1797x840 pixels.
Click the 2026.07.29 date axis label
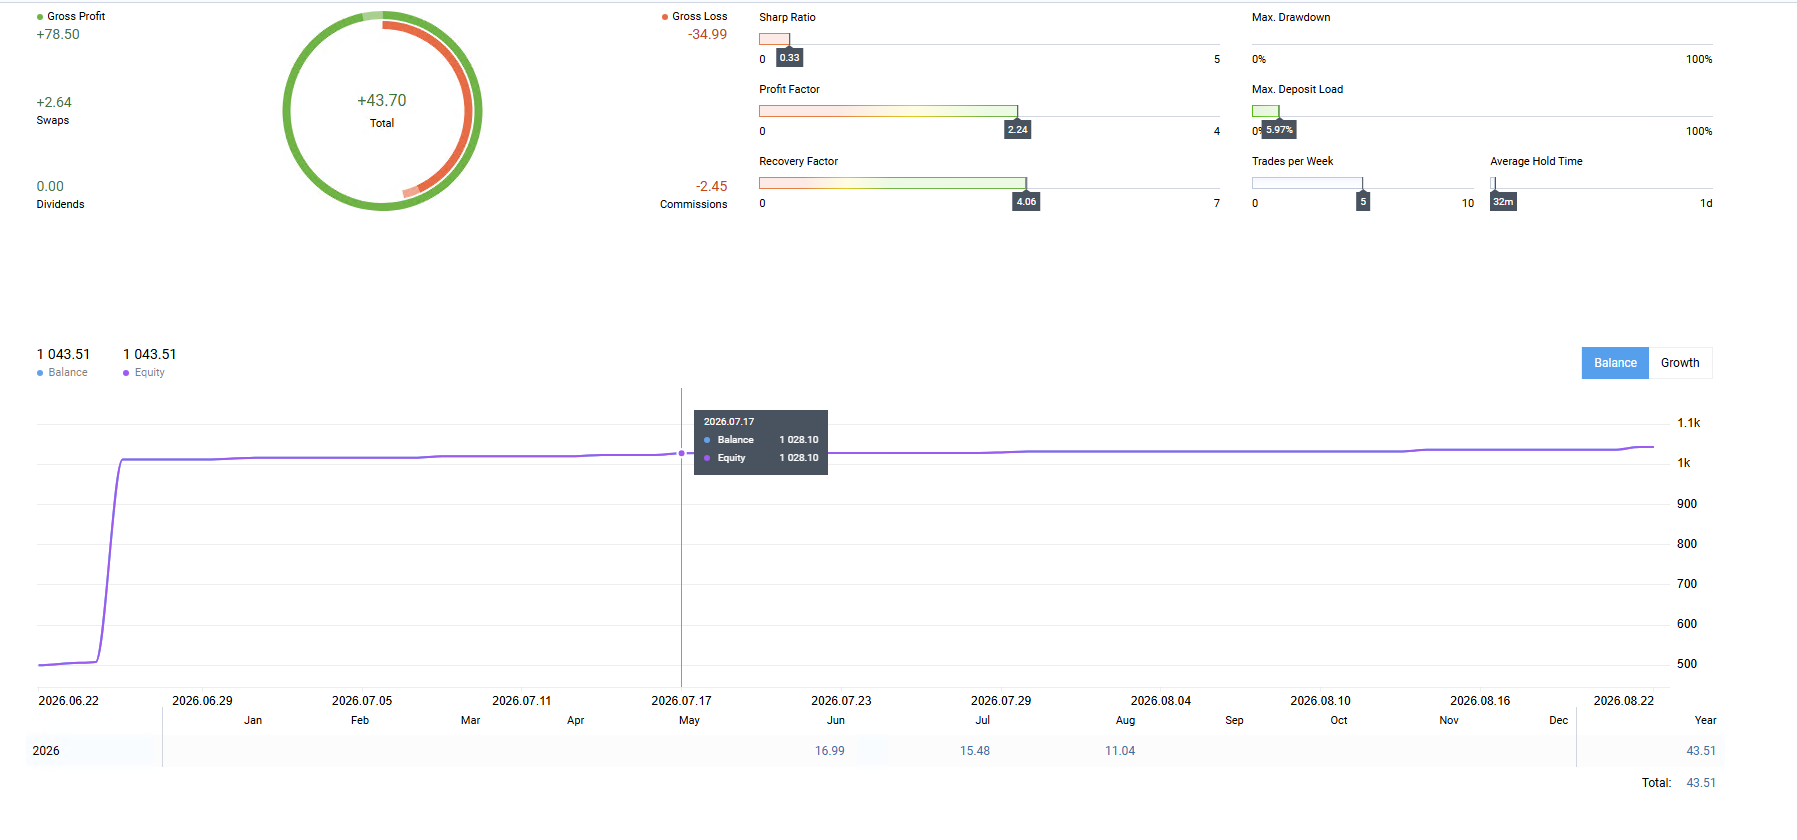tap(1001, 701)
